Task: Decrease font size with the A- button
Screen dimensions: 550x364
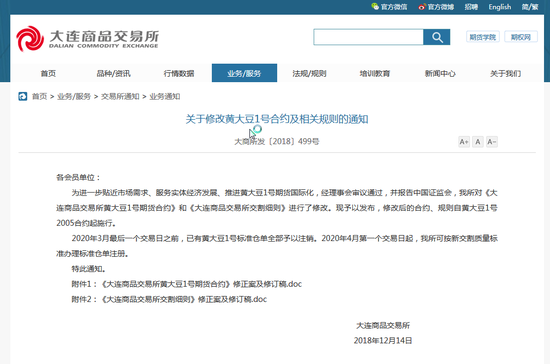Action: tap(492, 142)
